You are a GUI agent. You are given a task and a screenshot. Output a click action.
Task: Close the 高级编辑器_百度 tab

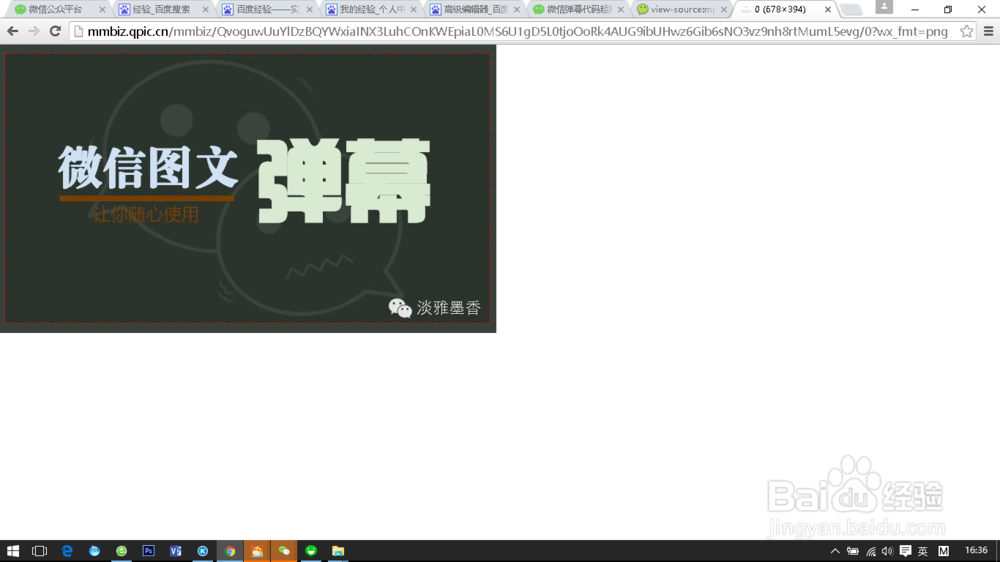[x=517, y=10]
